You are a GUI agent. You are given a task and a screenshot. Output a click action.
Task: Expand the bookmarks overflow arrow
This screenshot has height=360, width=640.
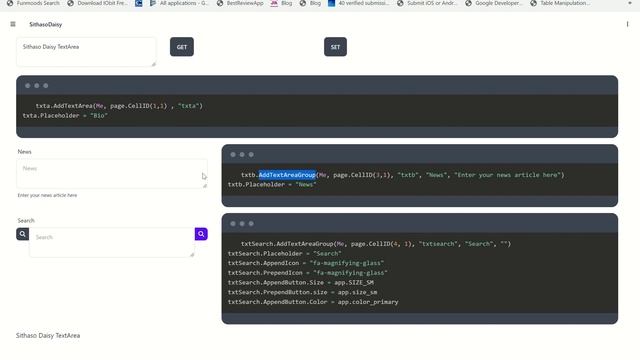pyautogui.click(x=630, y=3)
